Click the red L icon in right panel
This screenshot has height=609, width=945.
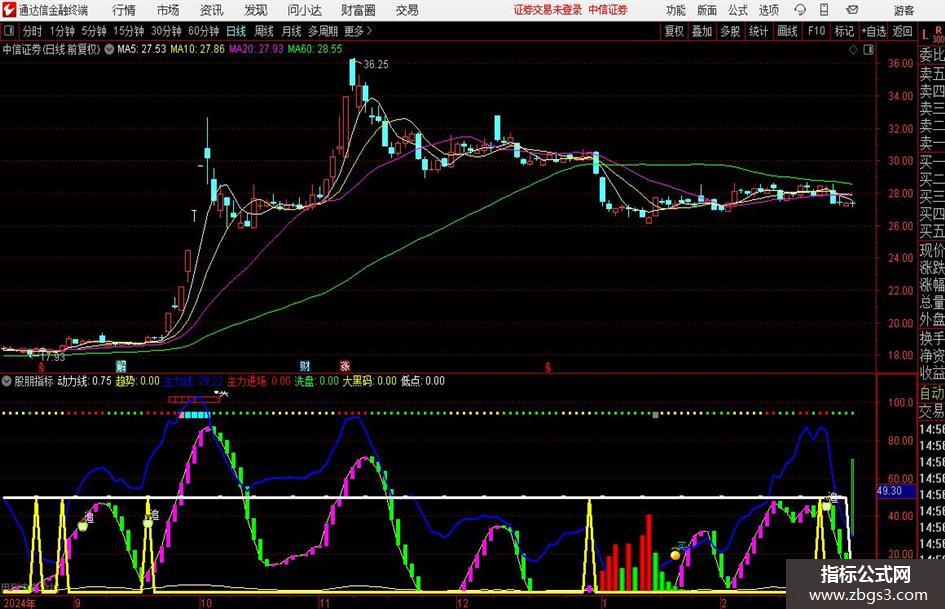point(925,36)
